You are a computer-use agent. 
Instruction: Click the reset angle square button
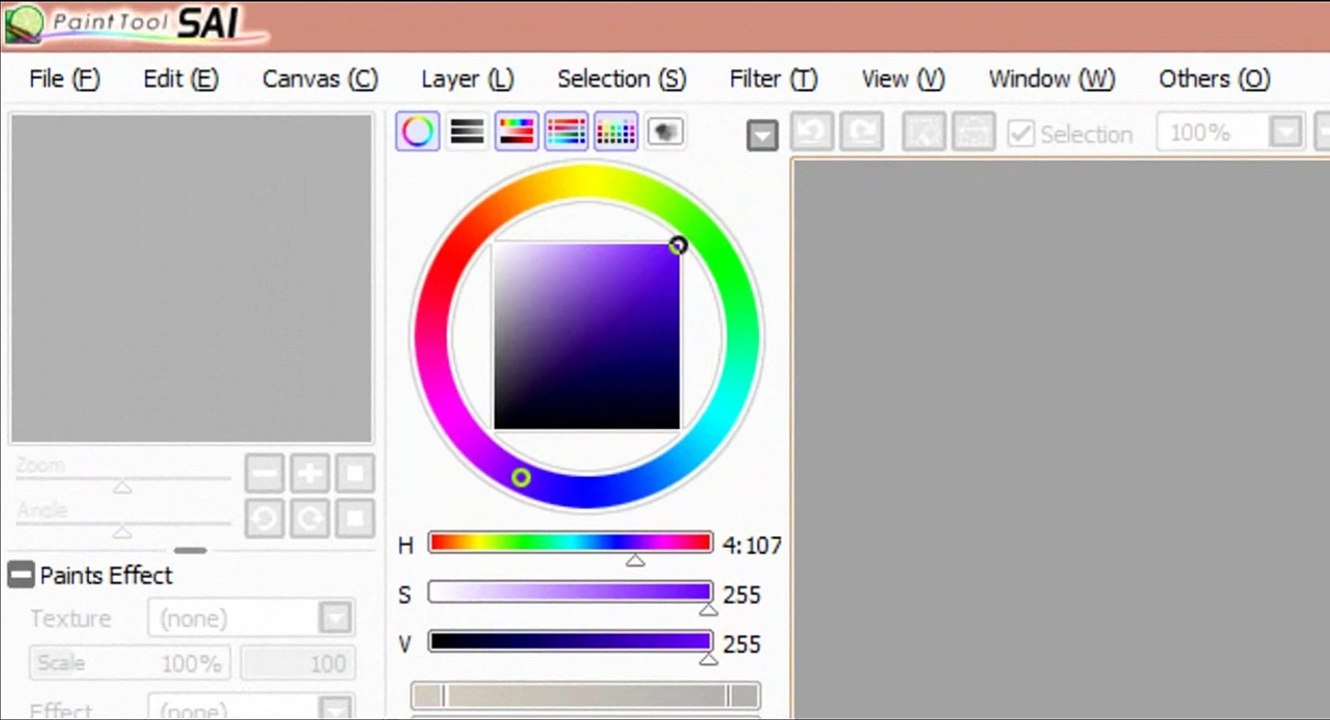355,518
